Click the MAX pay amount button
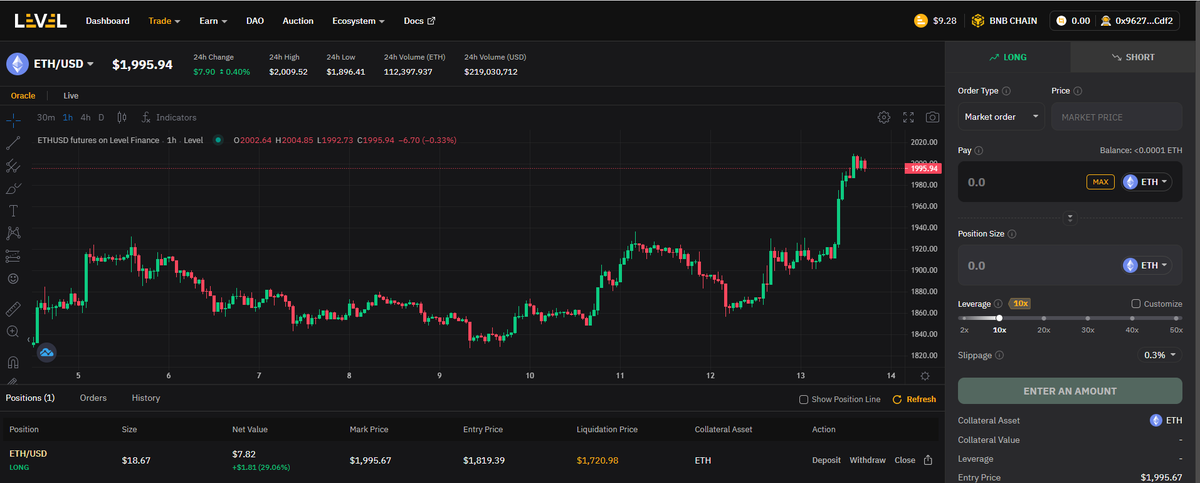 click(1100, 182)
